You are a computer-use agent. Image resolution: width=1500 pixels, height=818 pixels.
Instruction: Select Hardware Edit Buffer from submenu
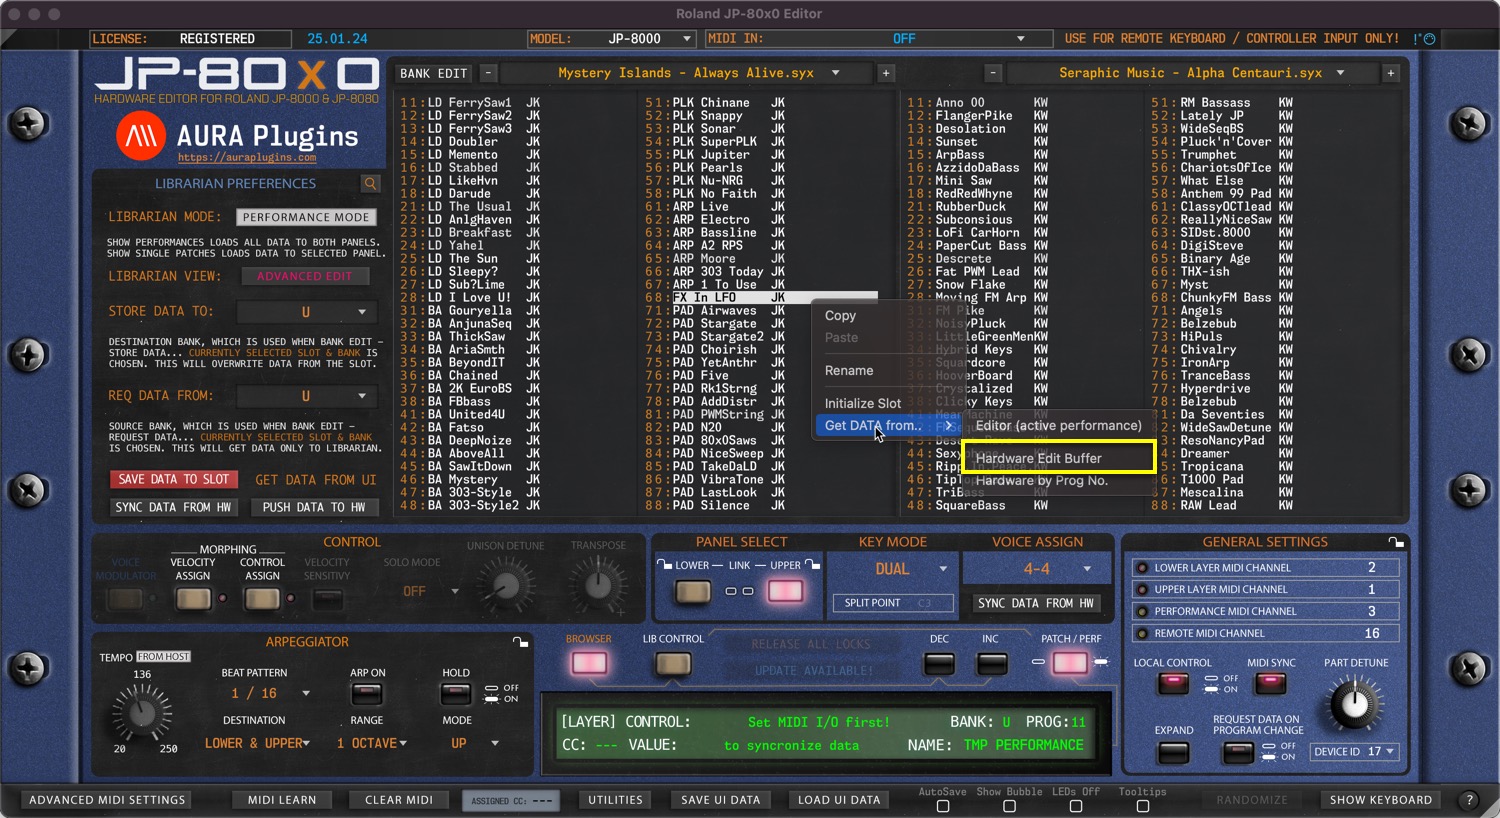click(x=1039, y=458)
